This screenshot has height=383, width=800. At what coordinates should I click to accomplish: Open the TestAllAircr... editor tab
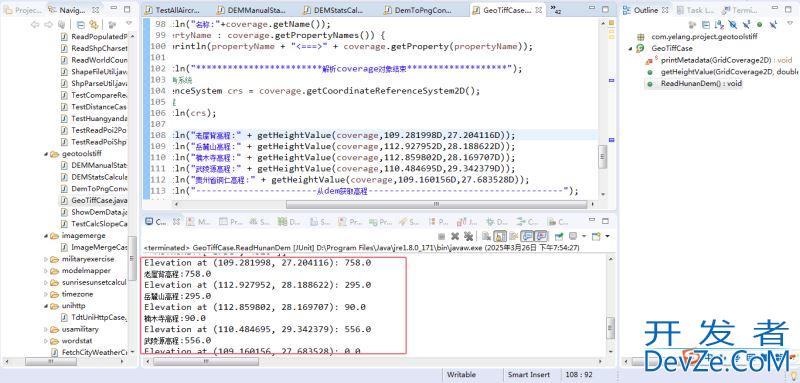click(172, 10)
